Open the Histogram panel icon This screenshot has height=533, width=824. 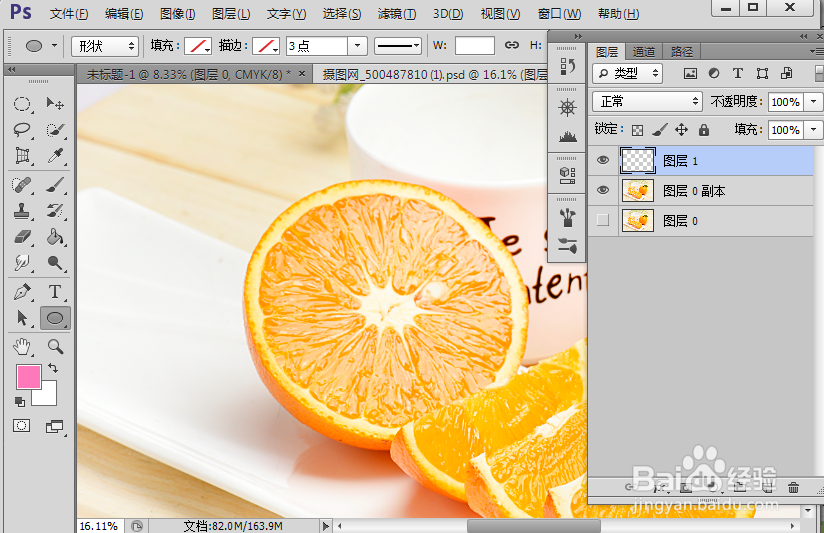567,137
